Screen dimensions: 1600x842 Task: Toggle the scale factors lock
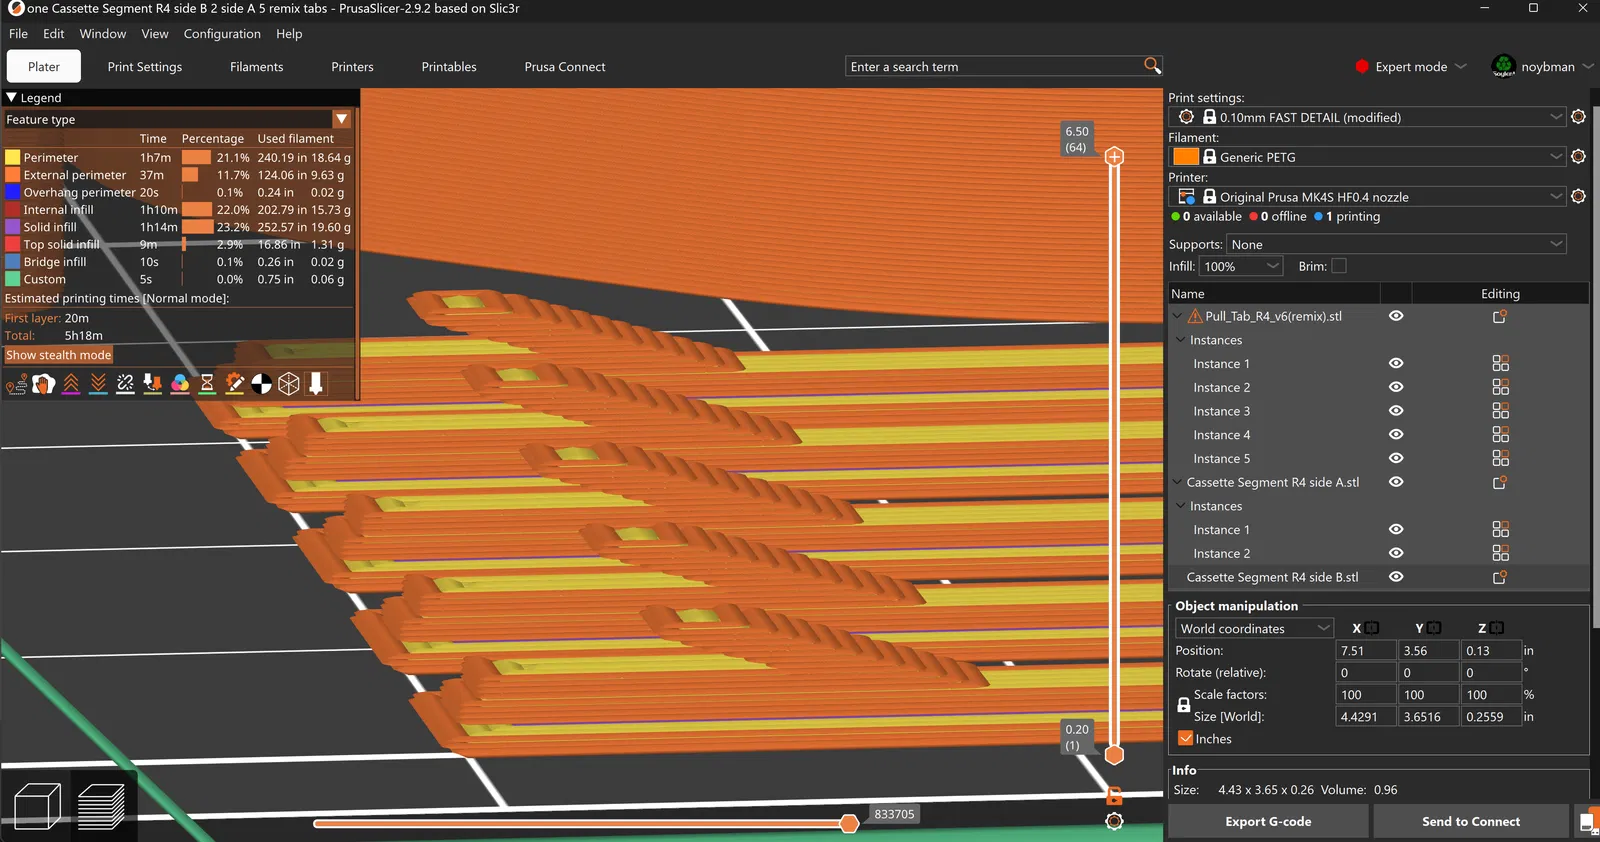tap(1183, 705)
